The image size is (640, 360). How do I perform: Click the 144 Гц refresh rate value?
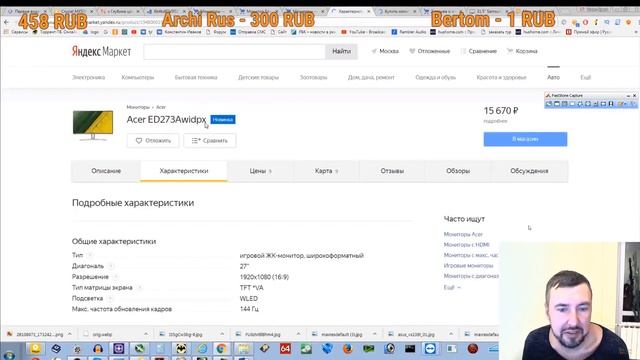249,309
